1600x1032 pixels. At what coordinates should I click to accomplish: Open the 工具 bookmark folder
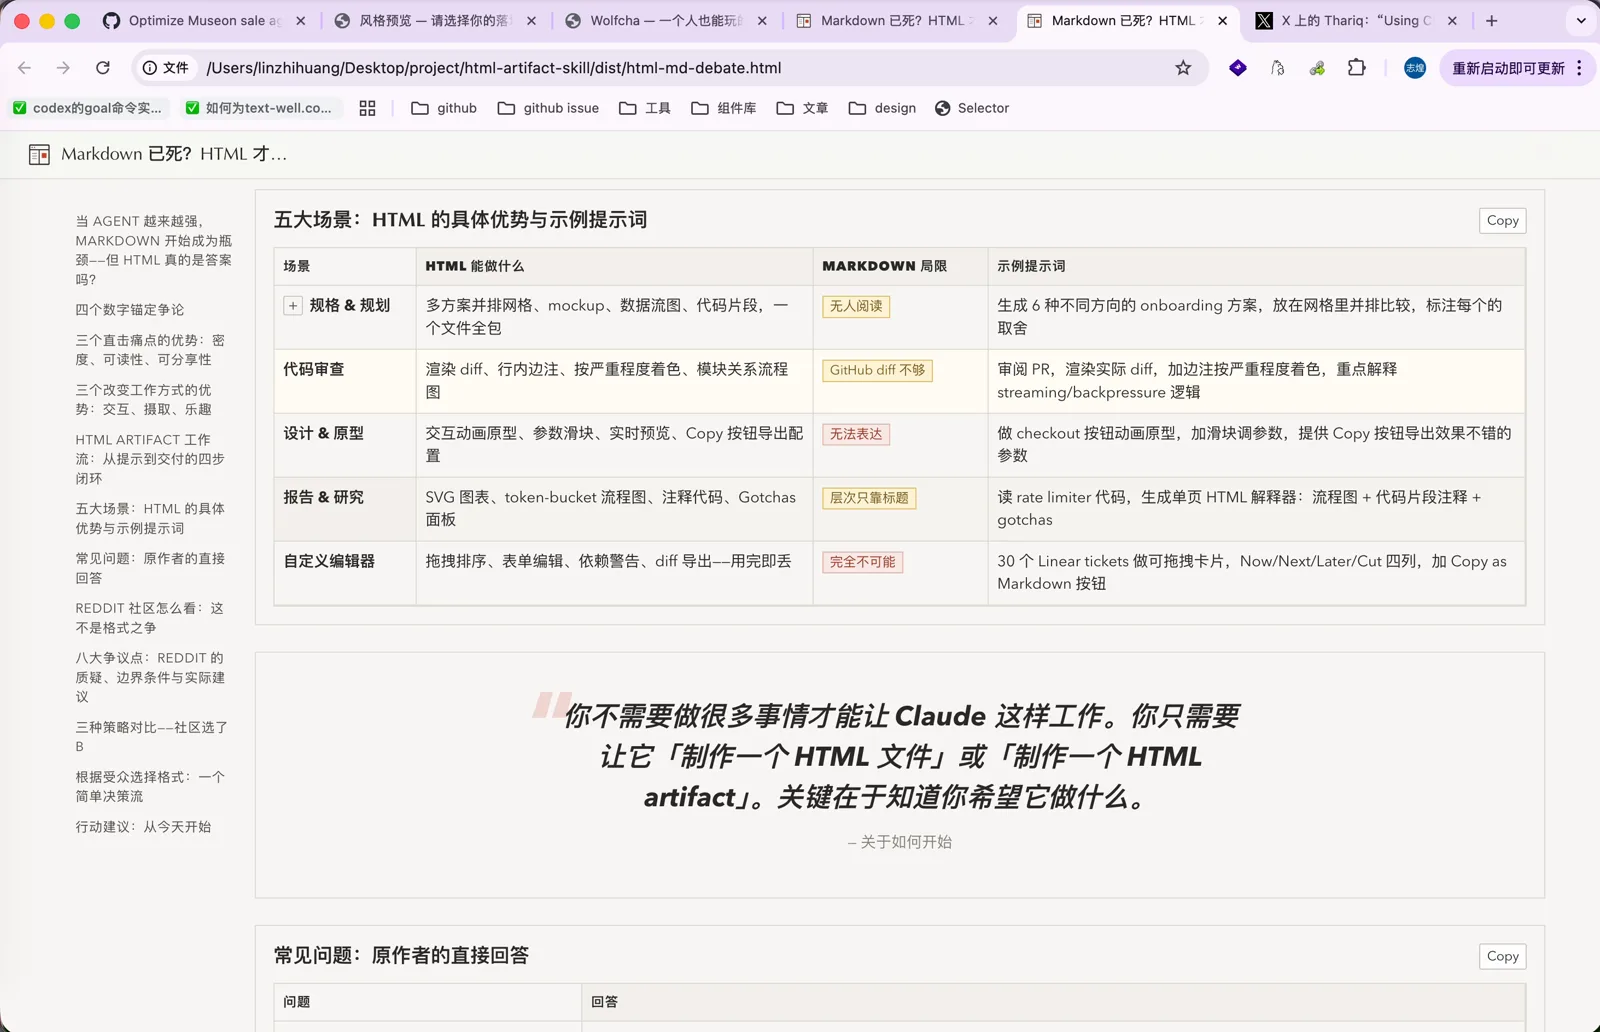tap(645, 108)
